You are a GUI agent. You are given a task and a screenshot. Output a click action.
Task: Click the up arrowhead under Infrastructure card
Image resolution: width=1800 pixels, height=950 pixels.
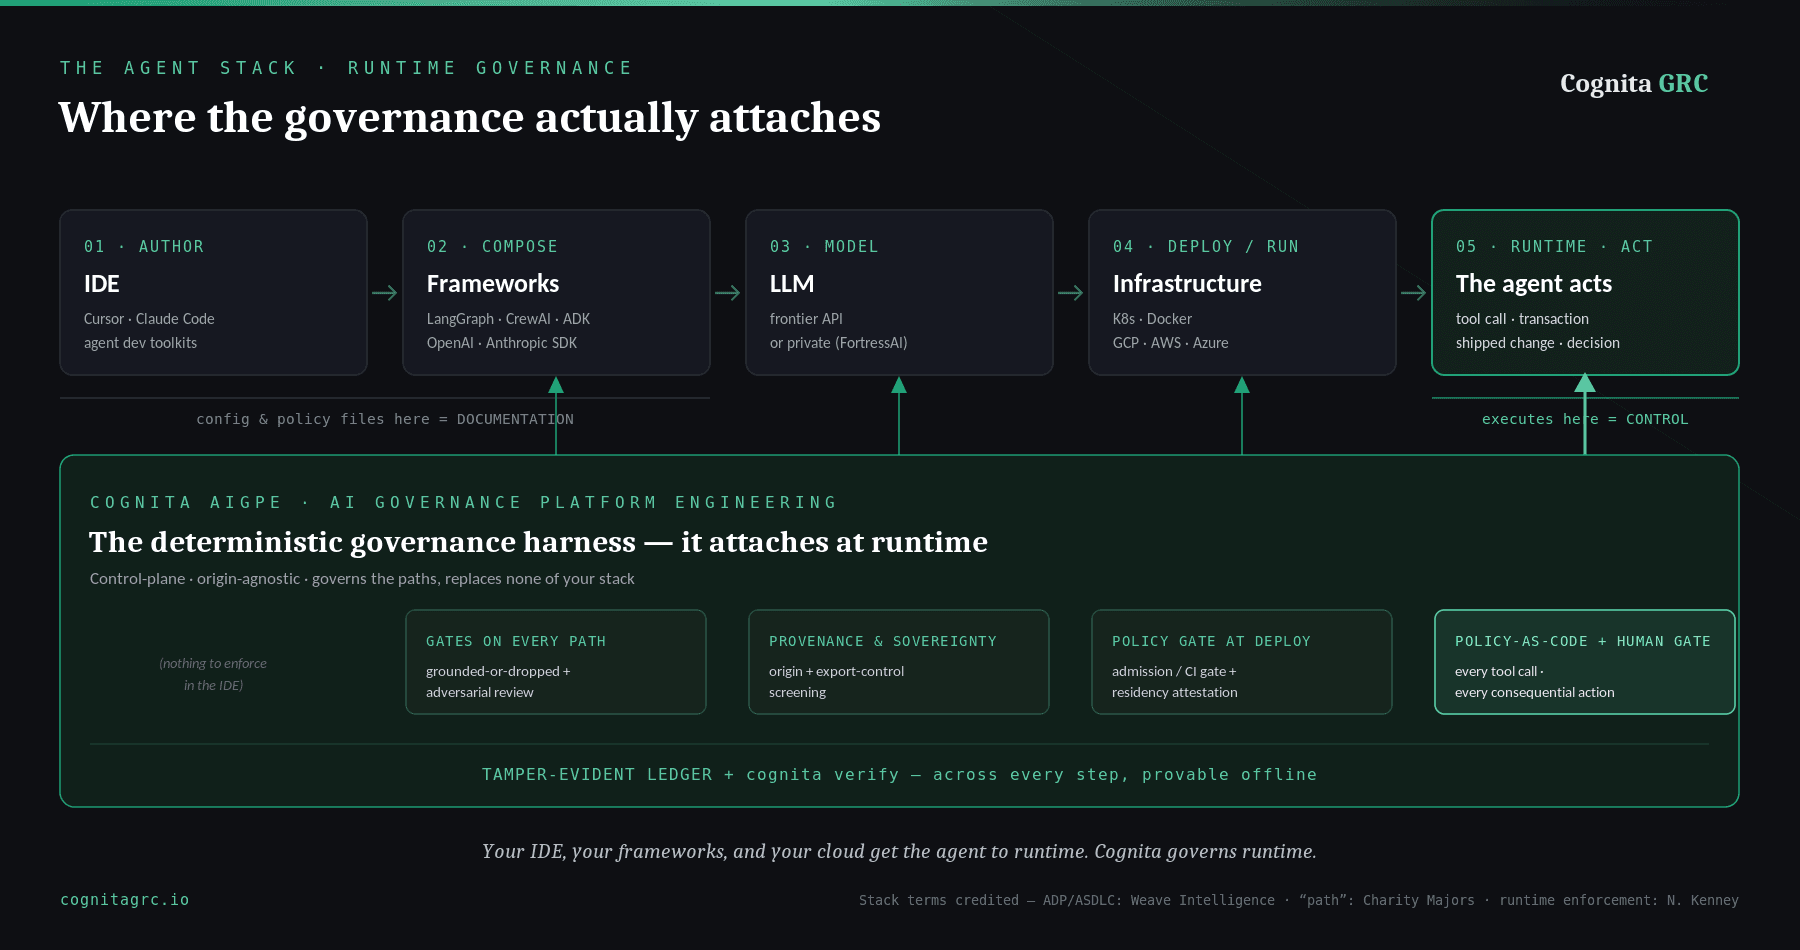(1242, 385)
